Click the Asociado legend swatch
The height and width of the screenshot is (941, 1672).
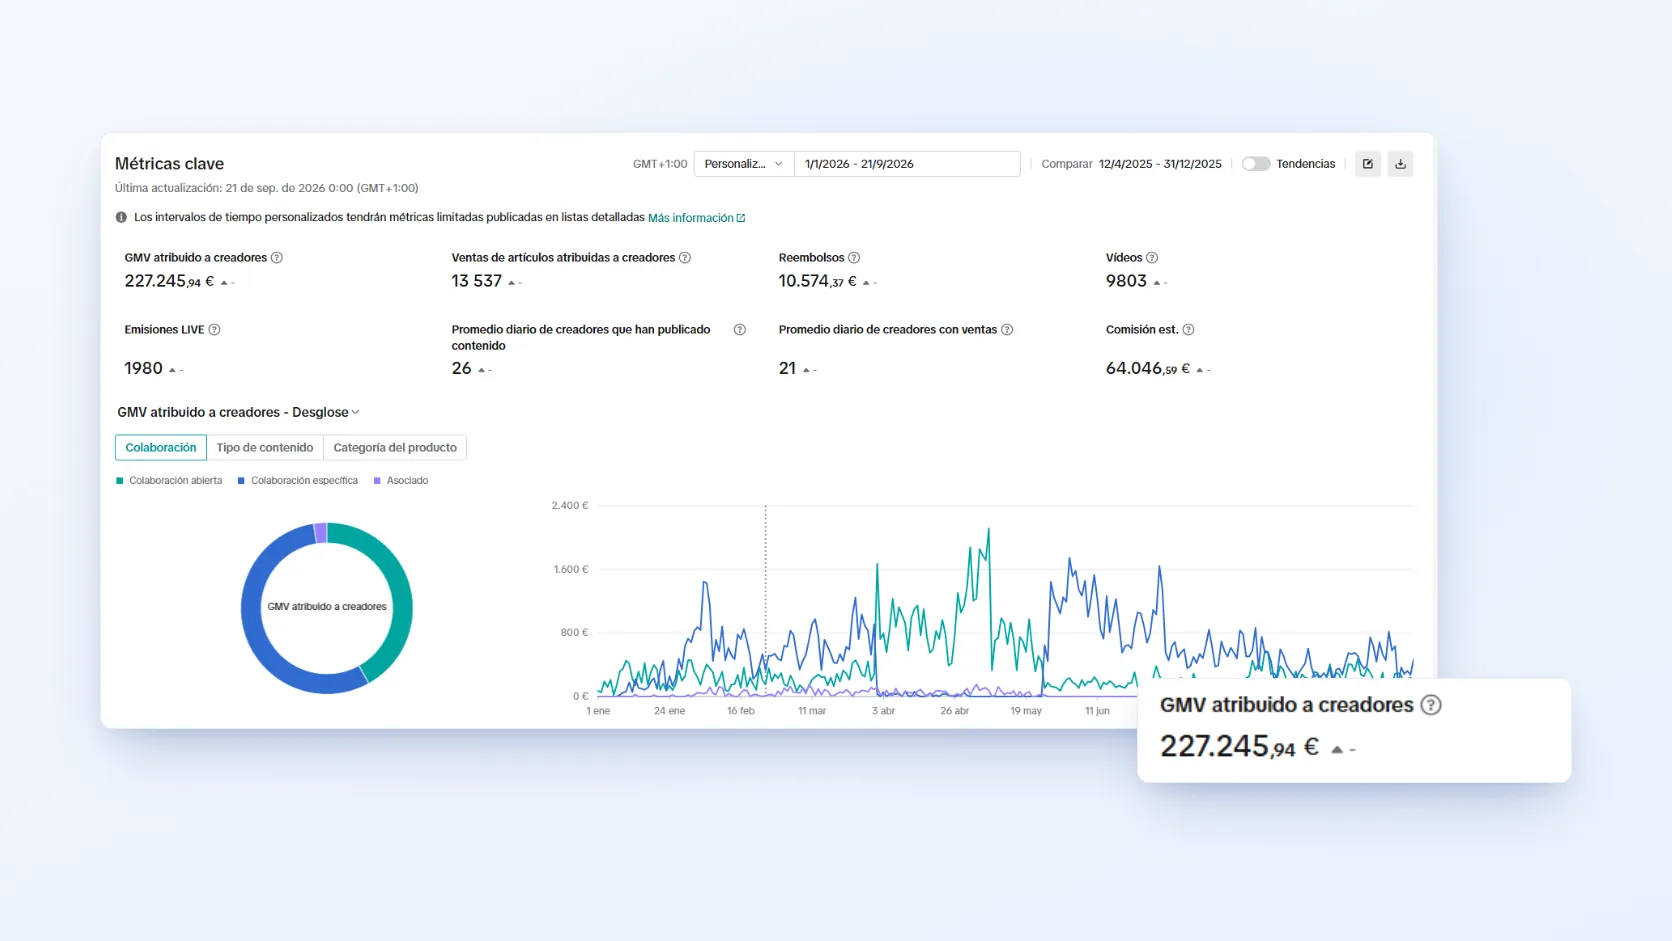coord(377,481)
